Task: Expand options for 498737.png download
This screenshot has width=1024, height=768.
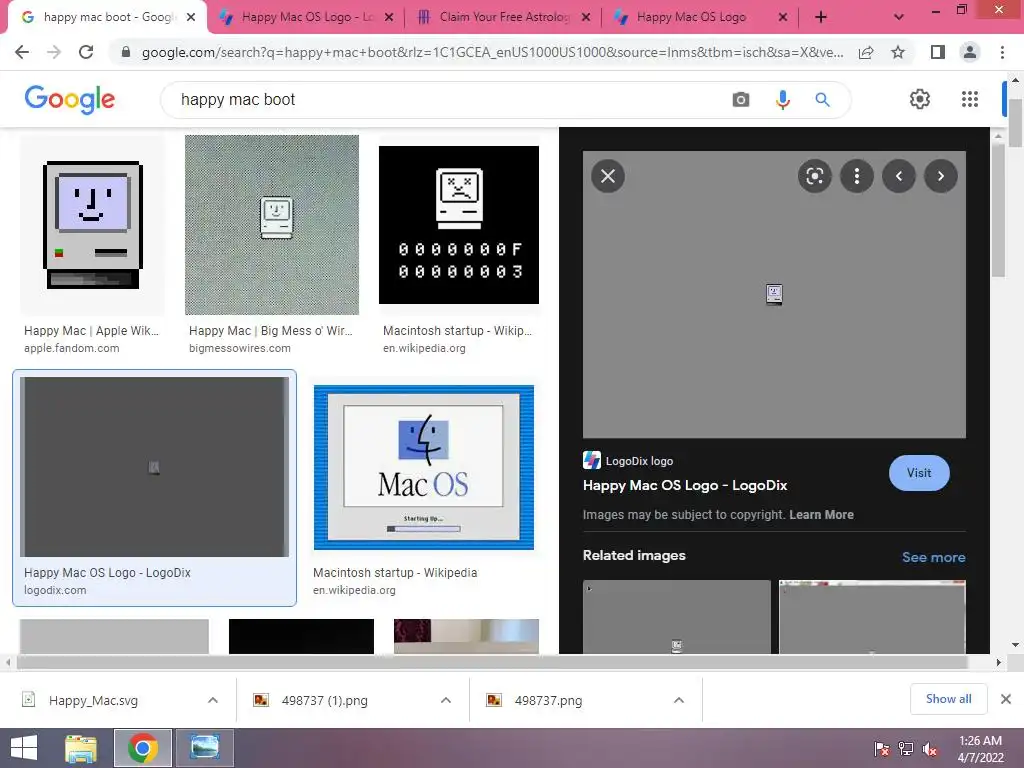Action: pos(679,700)
